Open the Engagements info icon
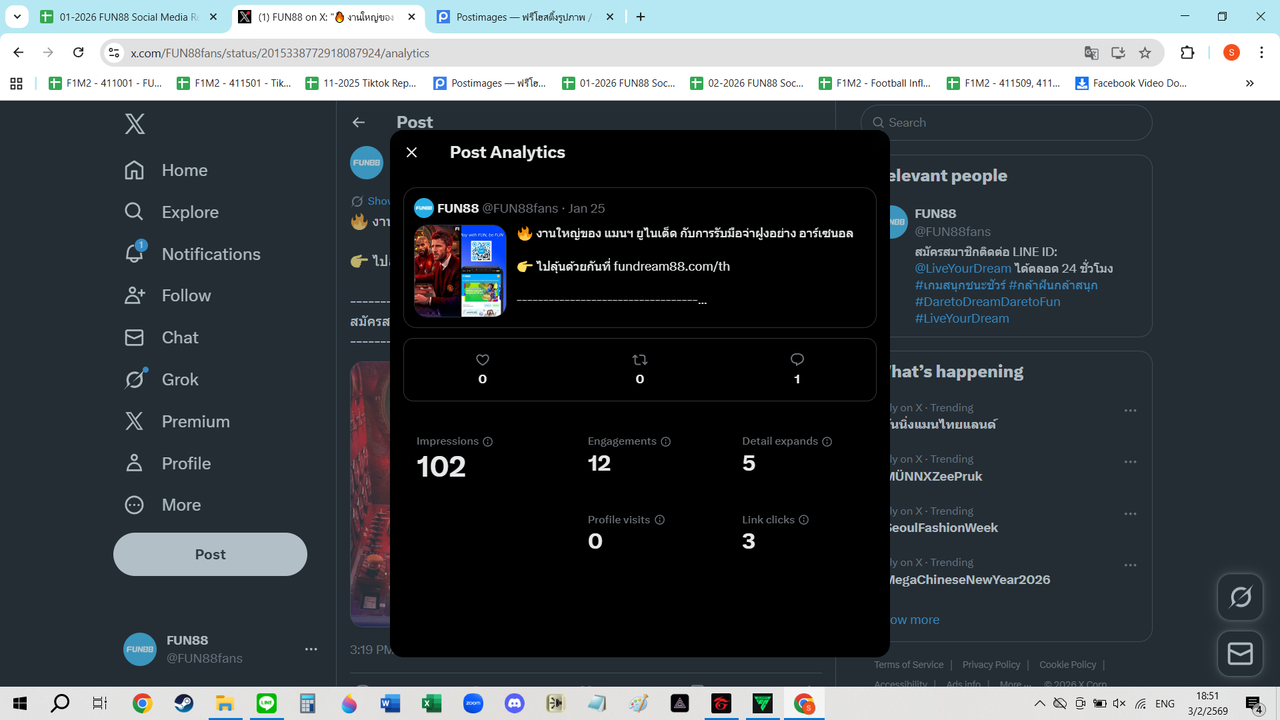 (666, 441)
